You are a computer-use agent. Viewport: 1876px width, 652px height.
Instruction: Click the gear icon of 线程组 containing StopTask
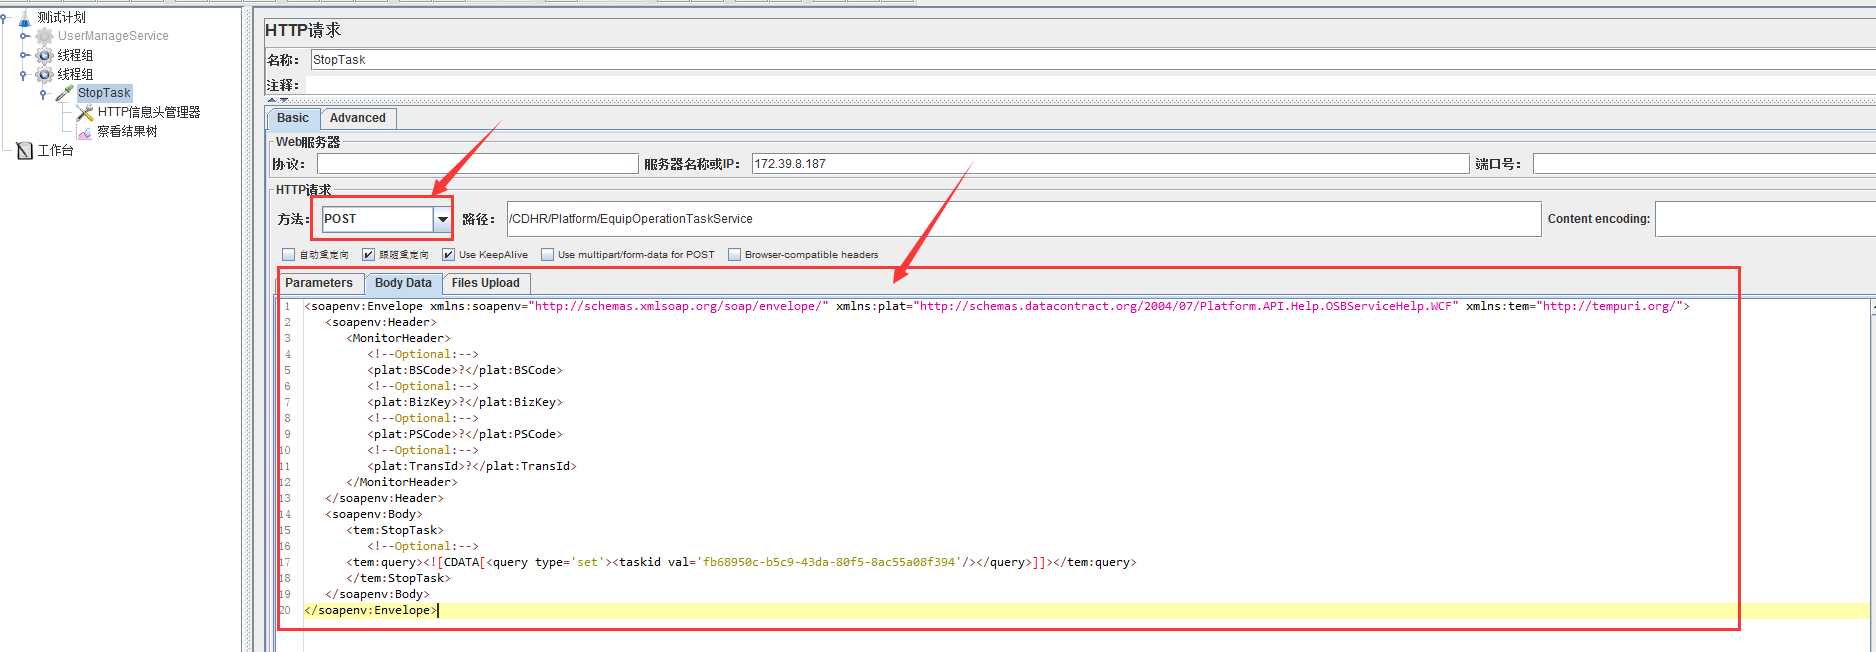[x=44, y=74]
